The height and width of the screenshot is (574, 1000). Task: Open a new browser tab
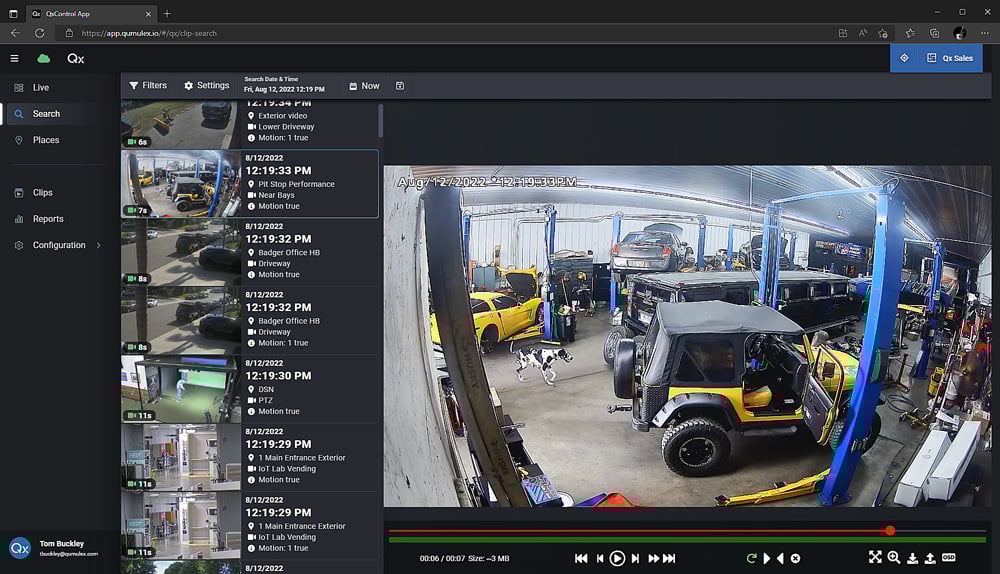tap(167, 13)
